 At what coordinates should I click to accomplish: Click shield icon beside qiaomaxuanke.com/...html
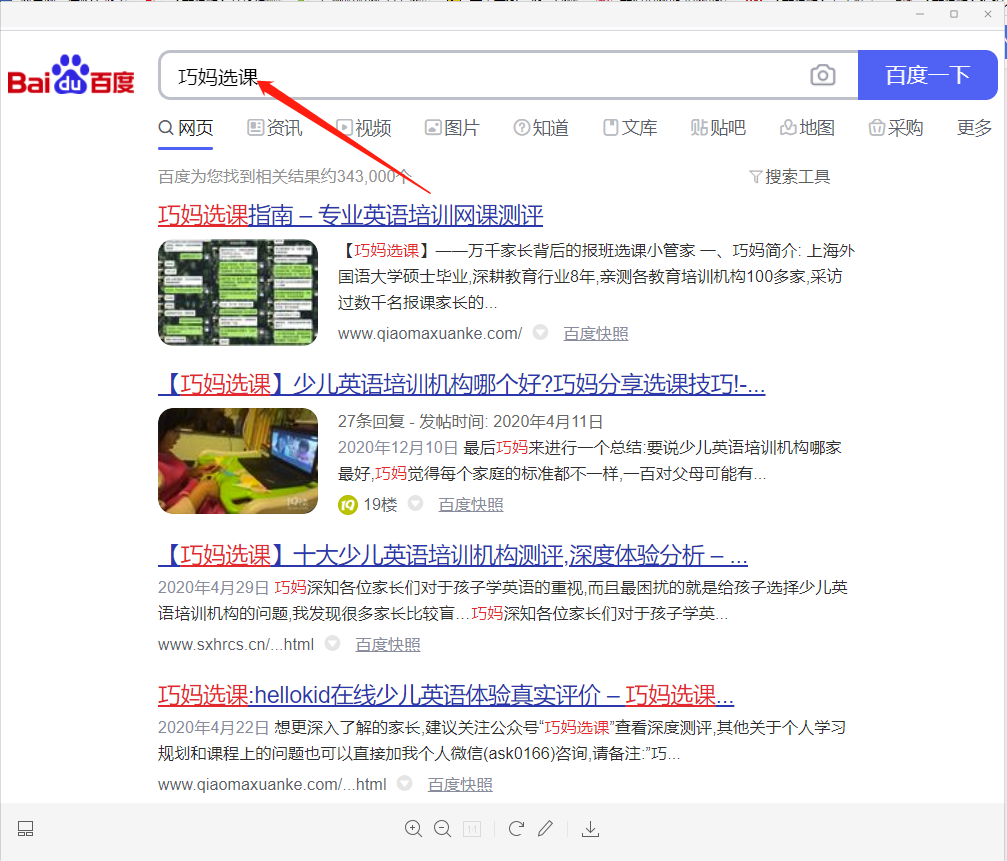pos(404,783)
